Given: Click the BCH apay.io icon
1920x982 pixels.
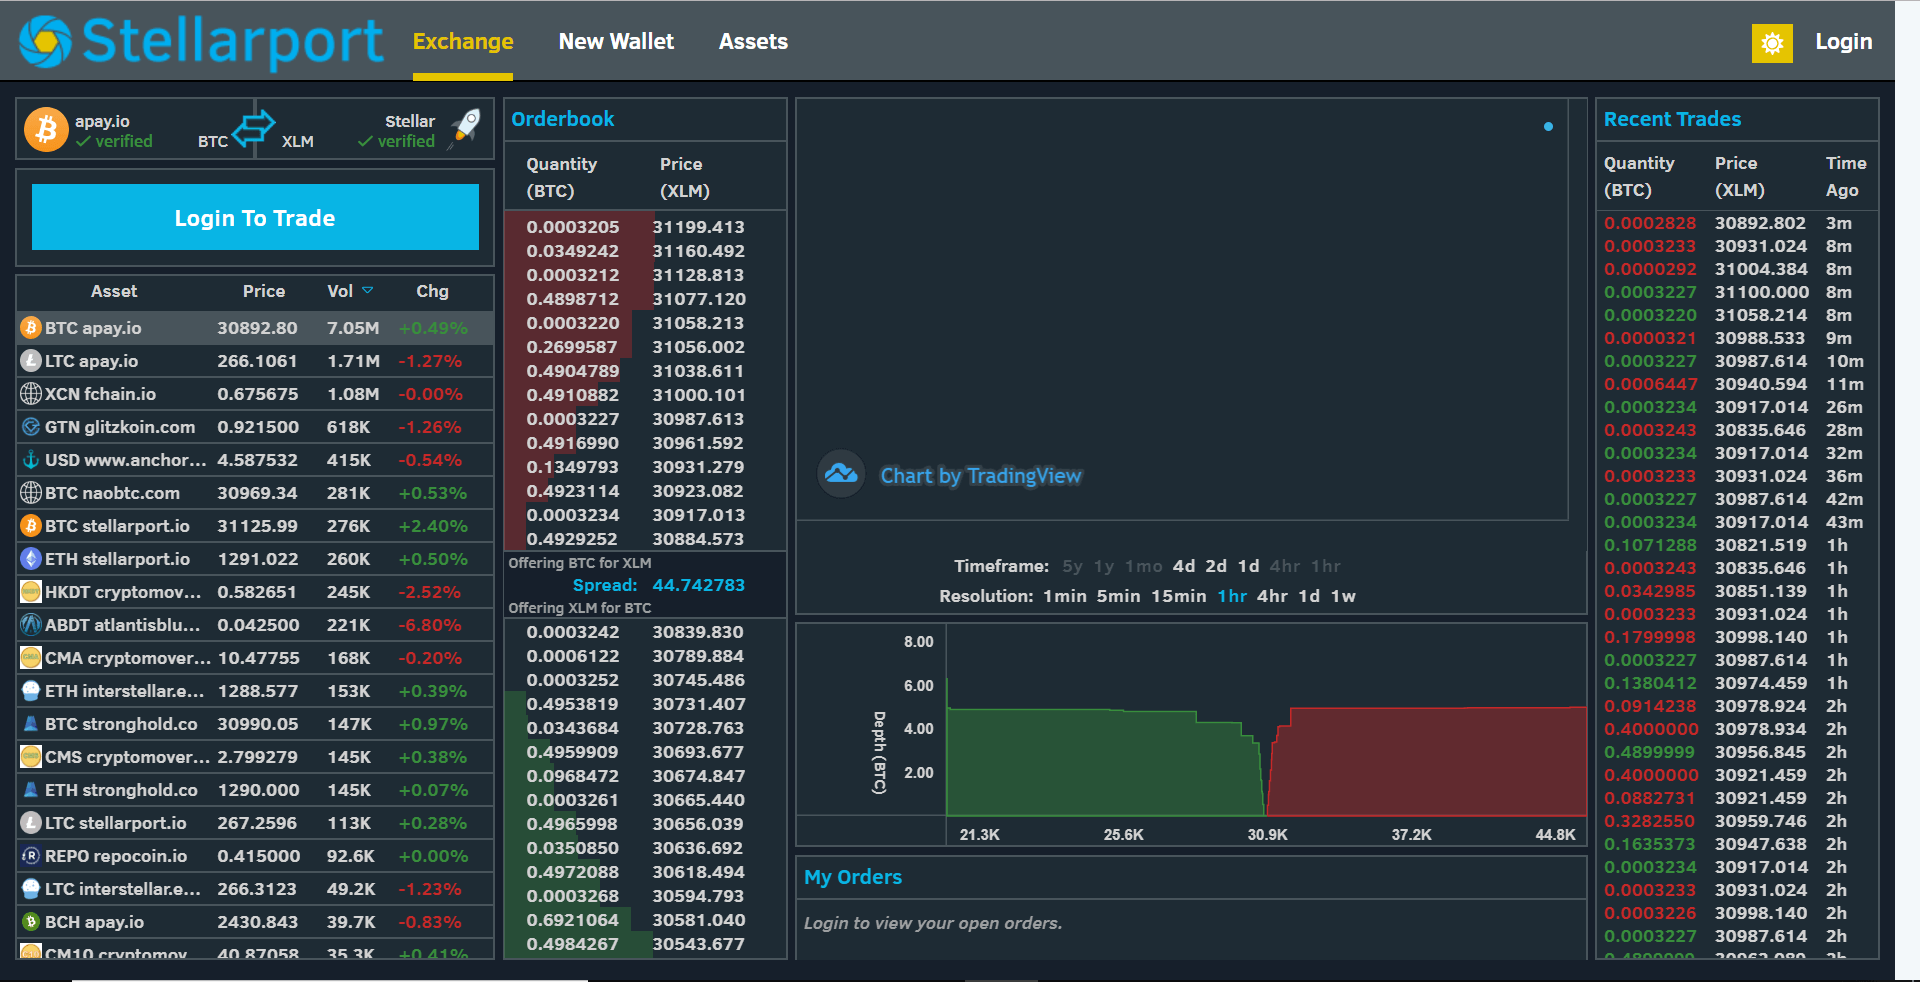Looking at the screenshot, I should pos(31,922).
